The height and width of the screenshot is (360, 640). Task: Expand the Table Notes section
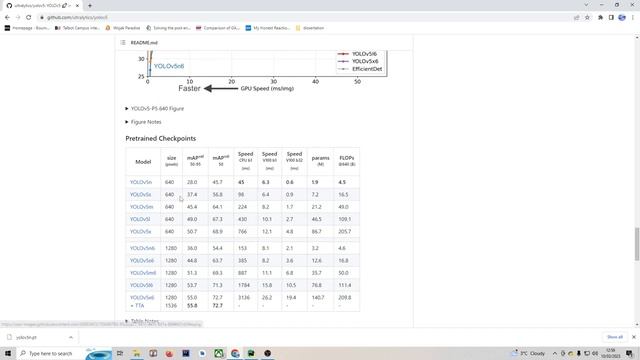click(142, 321)
